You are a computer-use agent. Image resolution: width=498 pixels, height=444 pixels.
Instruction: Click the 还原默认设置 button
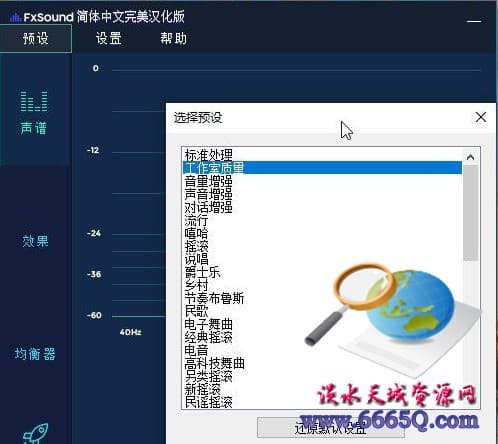pyautogui.click(x=331, y=428)
